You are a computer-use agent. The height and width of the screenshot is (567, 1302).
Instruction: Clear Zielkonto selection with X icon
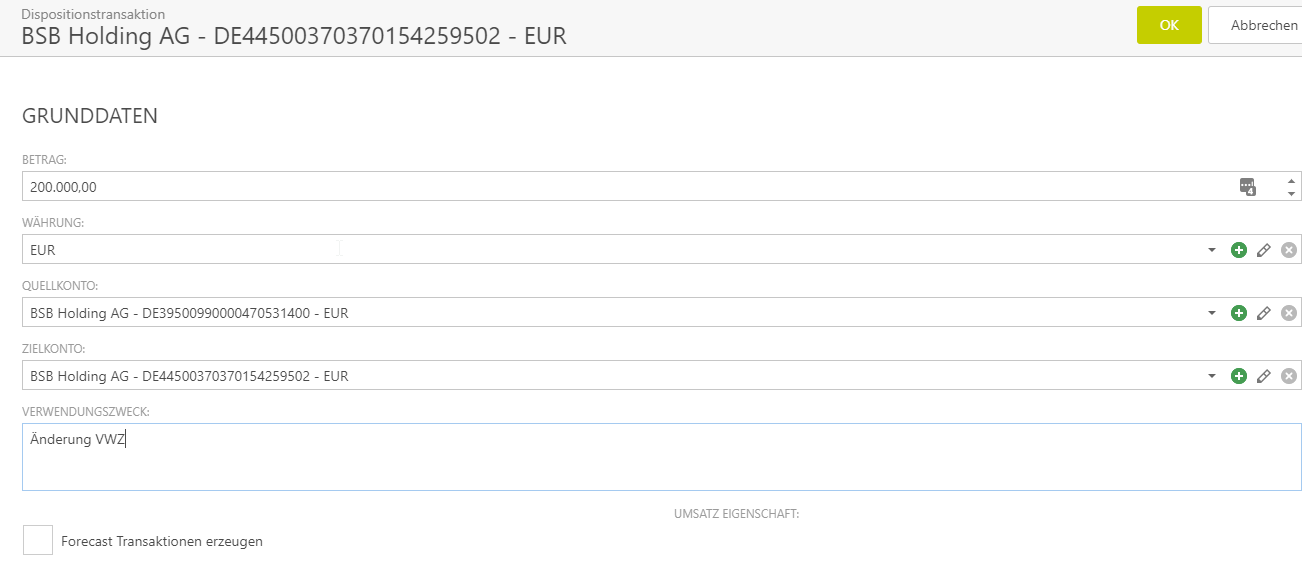[1289, 376]
